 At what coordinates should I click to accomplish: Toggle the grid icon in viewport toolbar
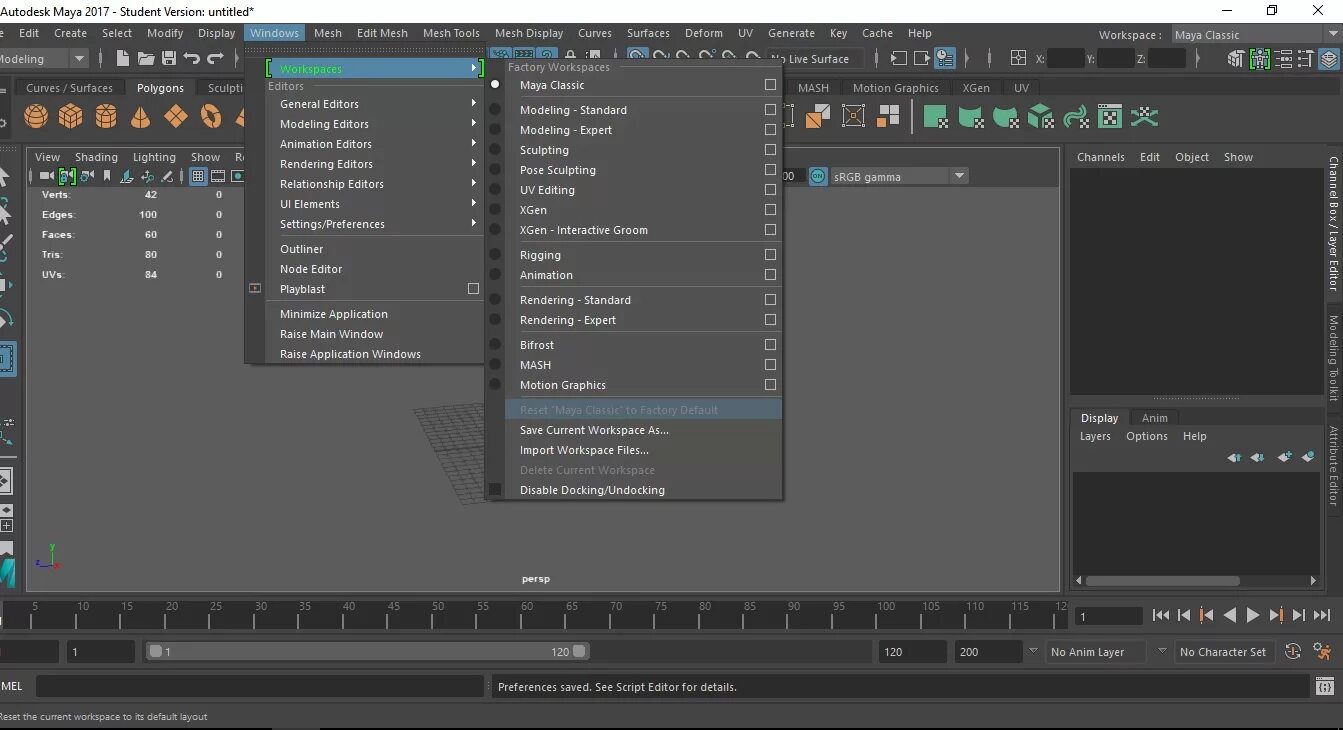[x=198, y=176]
